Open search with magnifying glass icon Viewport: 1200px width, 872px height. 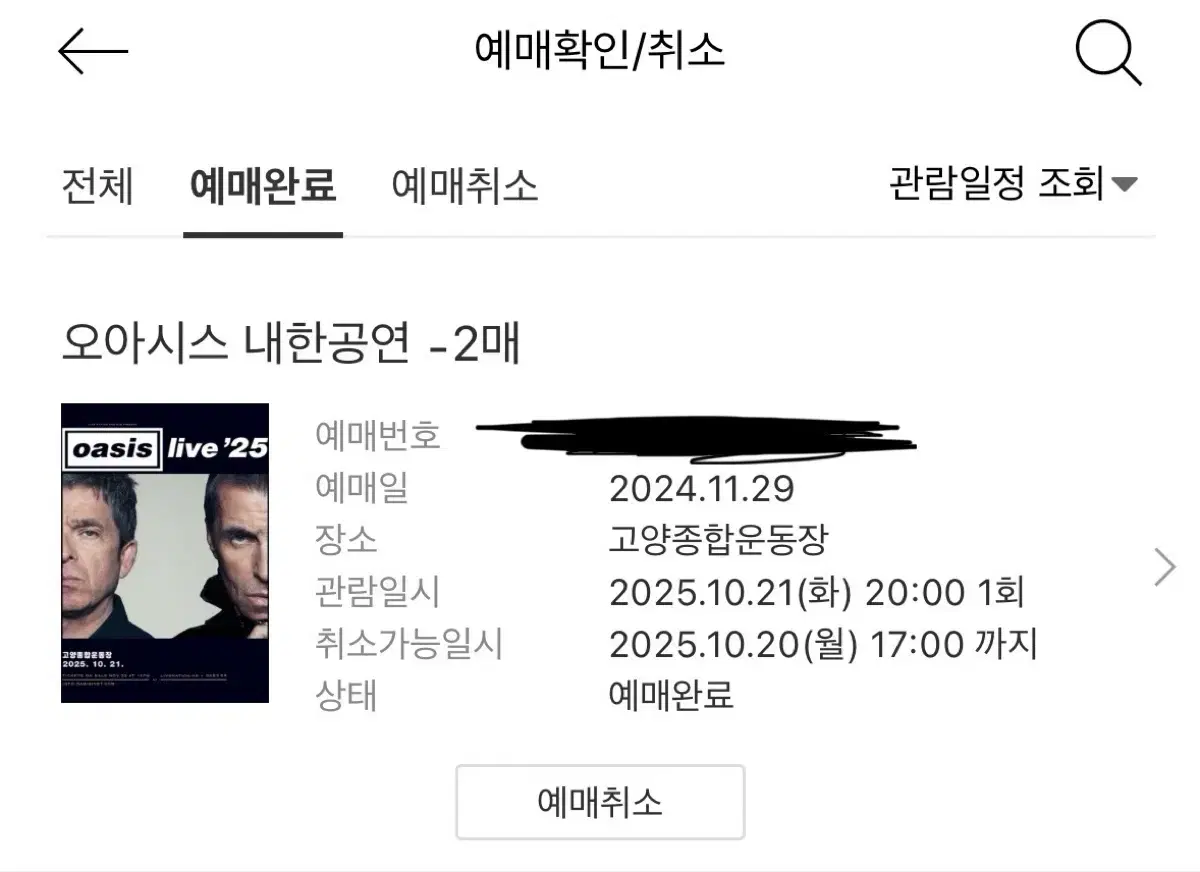coord(1108,53)
